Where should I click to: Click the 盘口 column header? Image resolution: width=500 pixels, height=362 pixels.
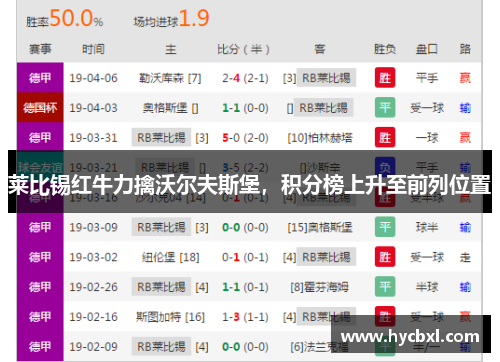click(x=427, y=49)
